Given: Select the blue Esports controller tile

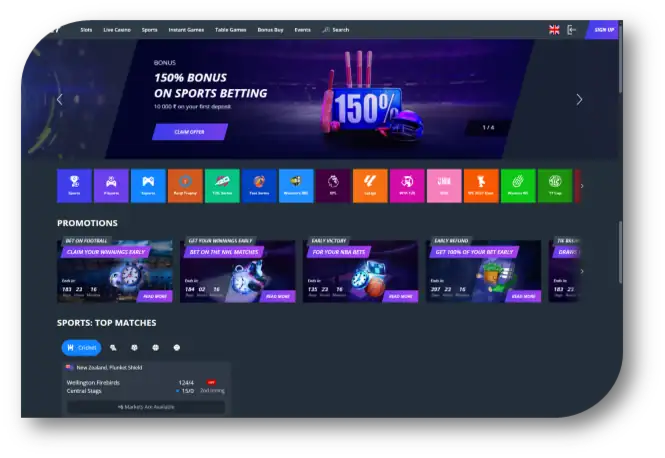Looking at the screenshot, I should (148, 186).
